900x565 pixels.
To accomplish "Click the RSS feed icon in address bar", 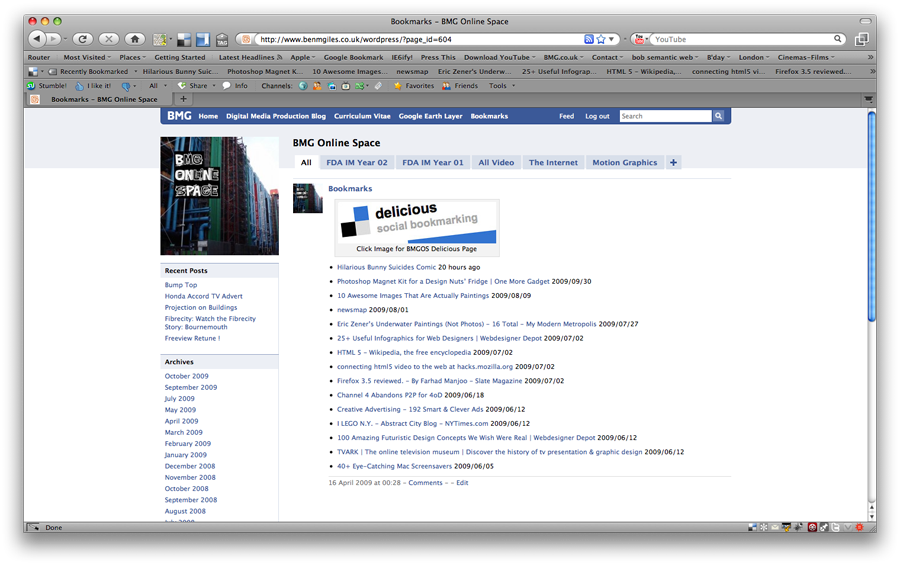I will 588,39.
